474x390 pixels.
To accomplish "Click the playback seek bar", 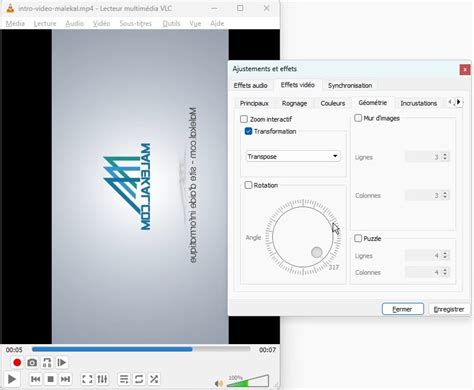I will click(x=141, y=349).
